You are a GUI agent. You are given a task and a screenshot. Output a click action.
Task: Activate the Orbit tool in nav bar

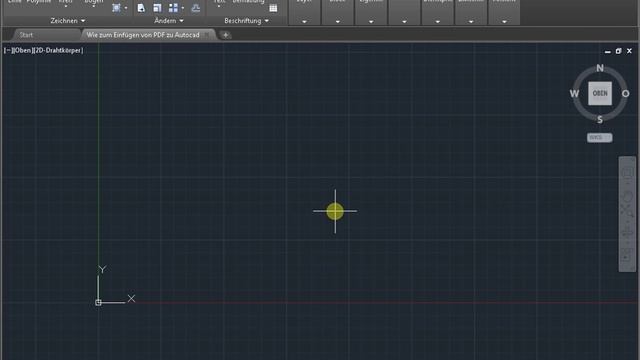pyautogui.click(x=627, y=233)
